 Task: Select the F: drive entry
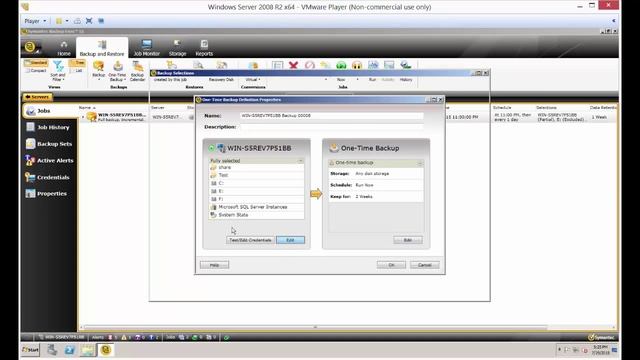(x=256, y=199)
